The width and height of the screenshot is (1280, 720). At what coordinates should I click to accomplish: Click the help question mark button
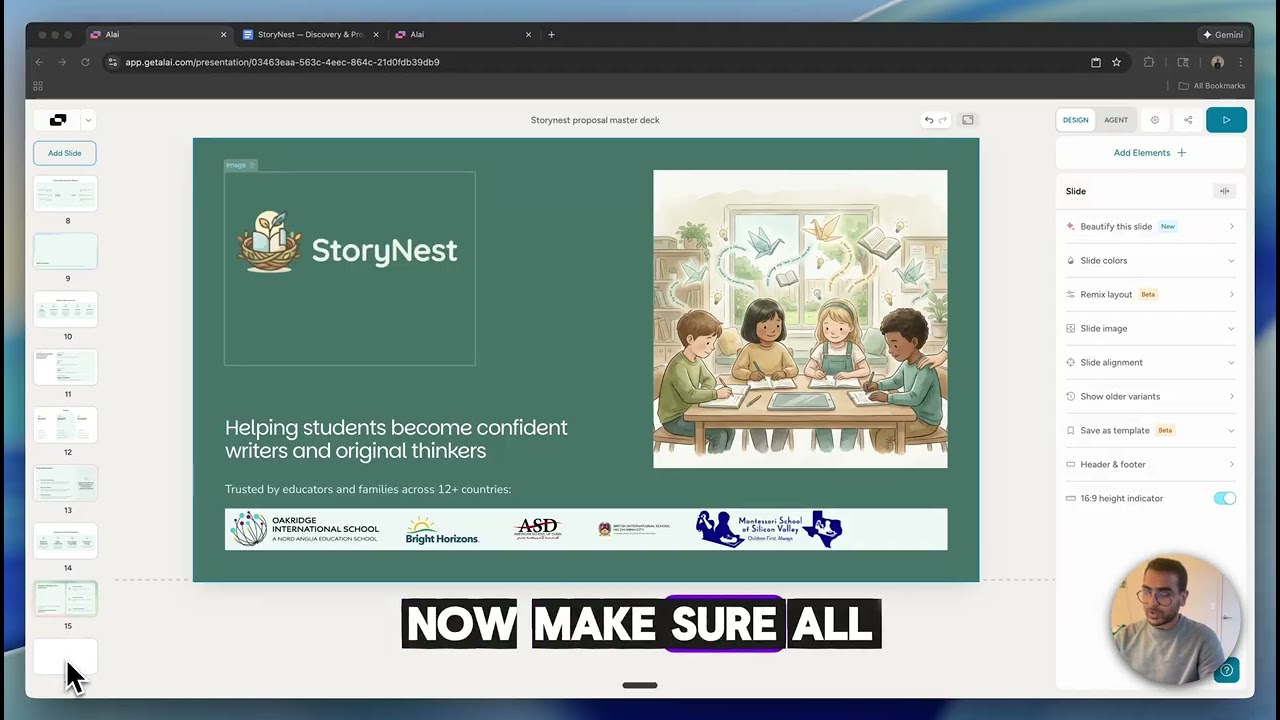click(x=1227, y=670)
